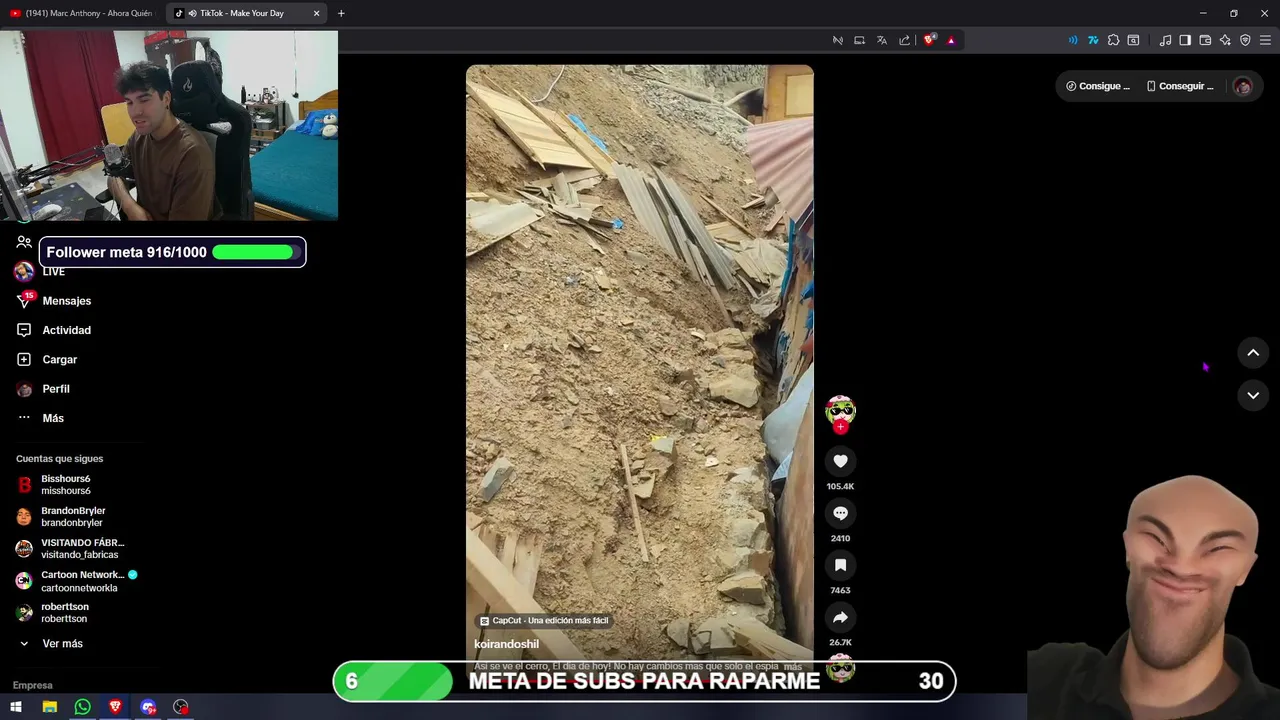The image size is (1280, 720).
Task: Like the video with the heart icon
Action: (840, 461)
